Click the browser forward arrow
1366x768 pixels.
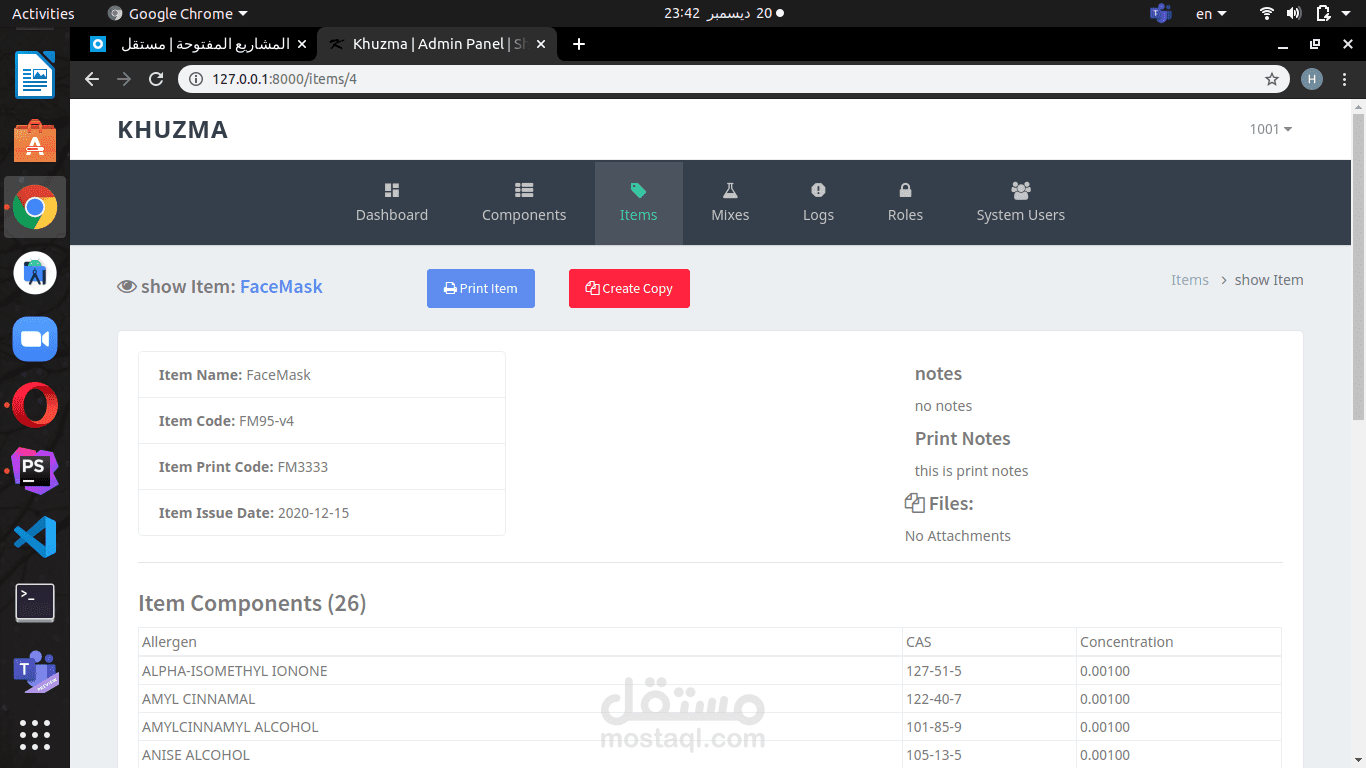coord(124,79)
